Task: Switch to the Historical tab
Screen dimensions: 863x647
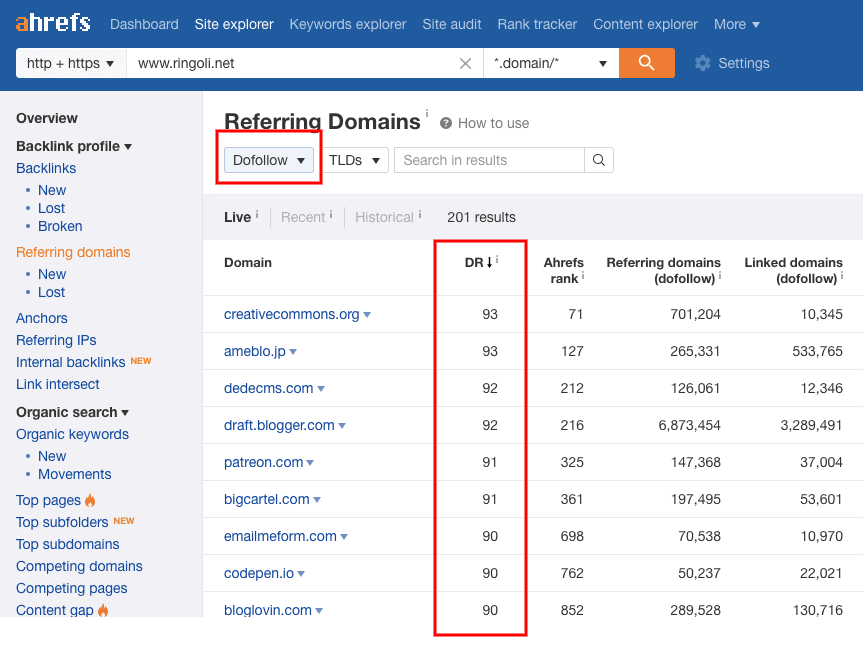Action: click(384, 217)
